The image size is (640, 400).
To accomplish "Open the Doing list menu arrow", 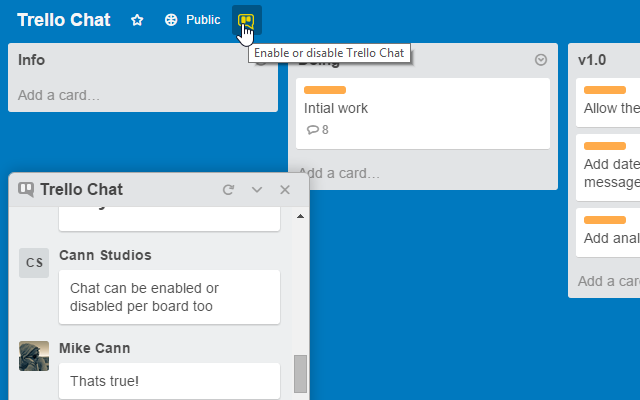I will 541,60.
